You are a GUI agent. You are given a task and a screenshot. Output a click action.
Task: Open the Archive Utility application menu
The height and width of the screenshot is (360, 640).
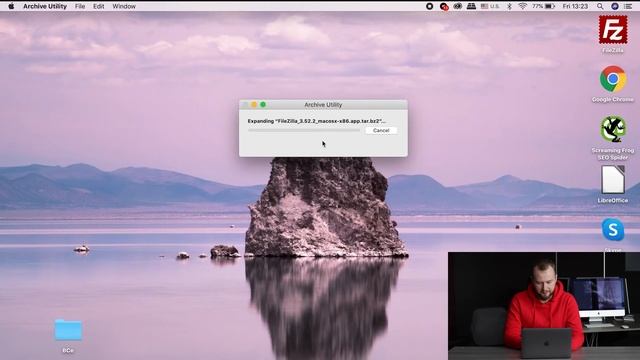(45, 6)
